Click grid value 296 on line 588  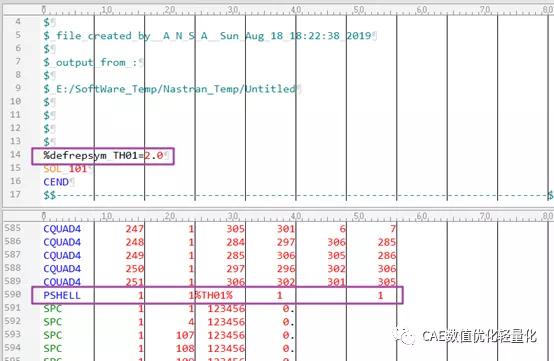click(286, 269)
